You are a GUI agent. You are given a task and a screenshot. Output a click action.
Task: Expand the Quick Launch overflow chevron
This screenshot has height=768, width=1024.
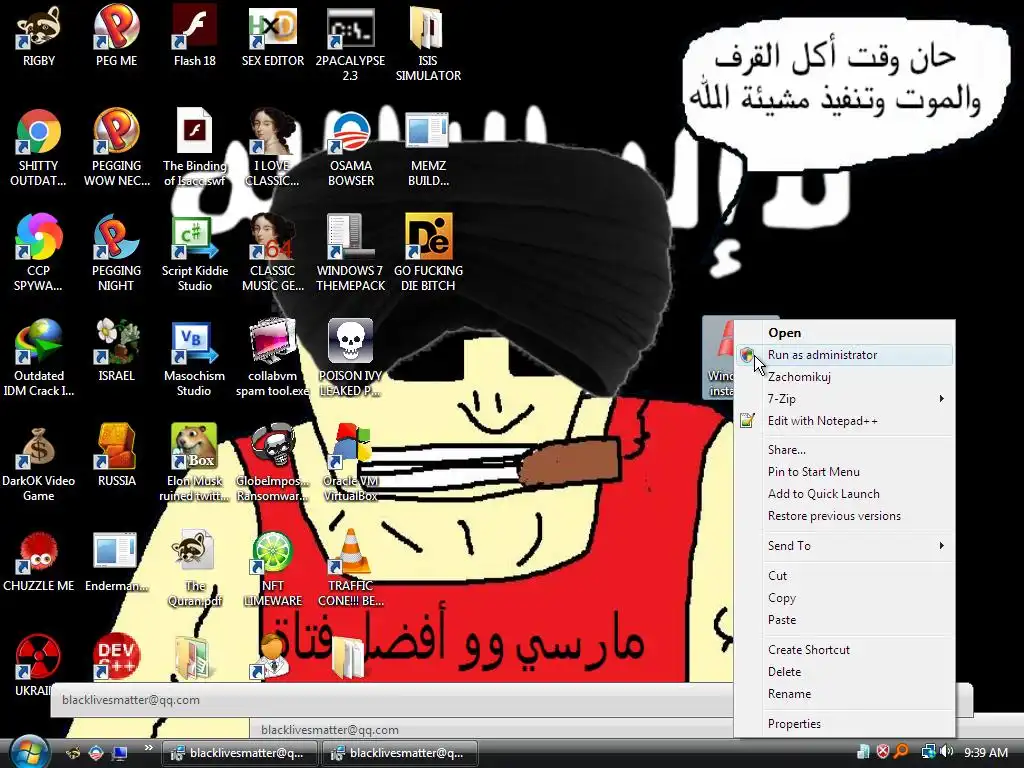tap(148, 748)
